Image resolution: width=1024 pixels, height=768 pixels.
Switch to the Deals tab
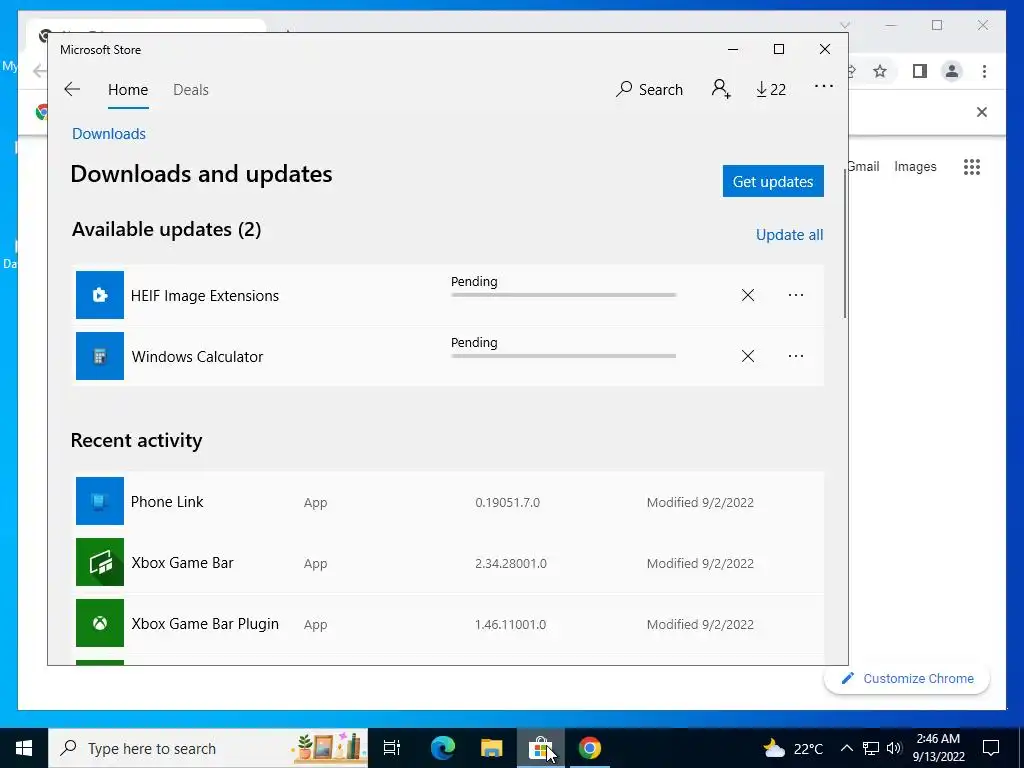191,90
